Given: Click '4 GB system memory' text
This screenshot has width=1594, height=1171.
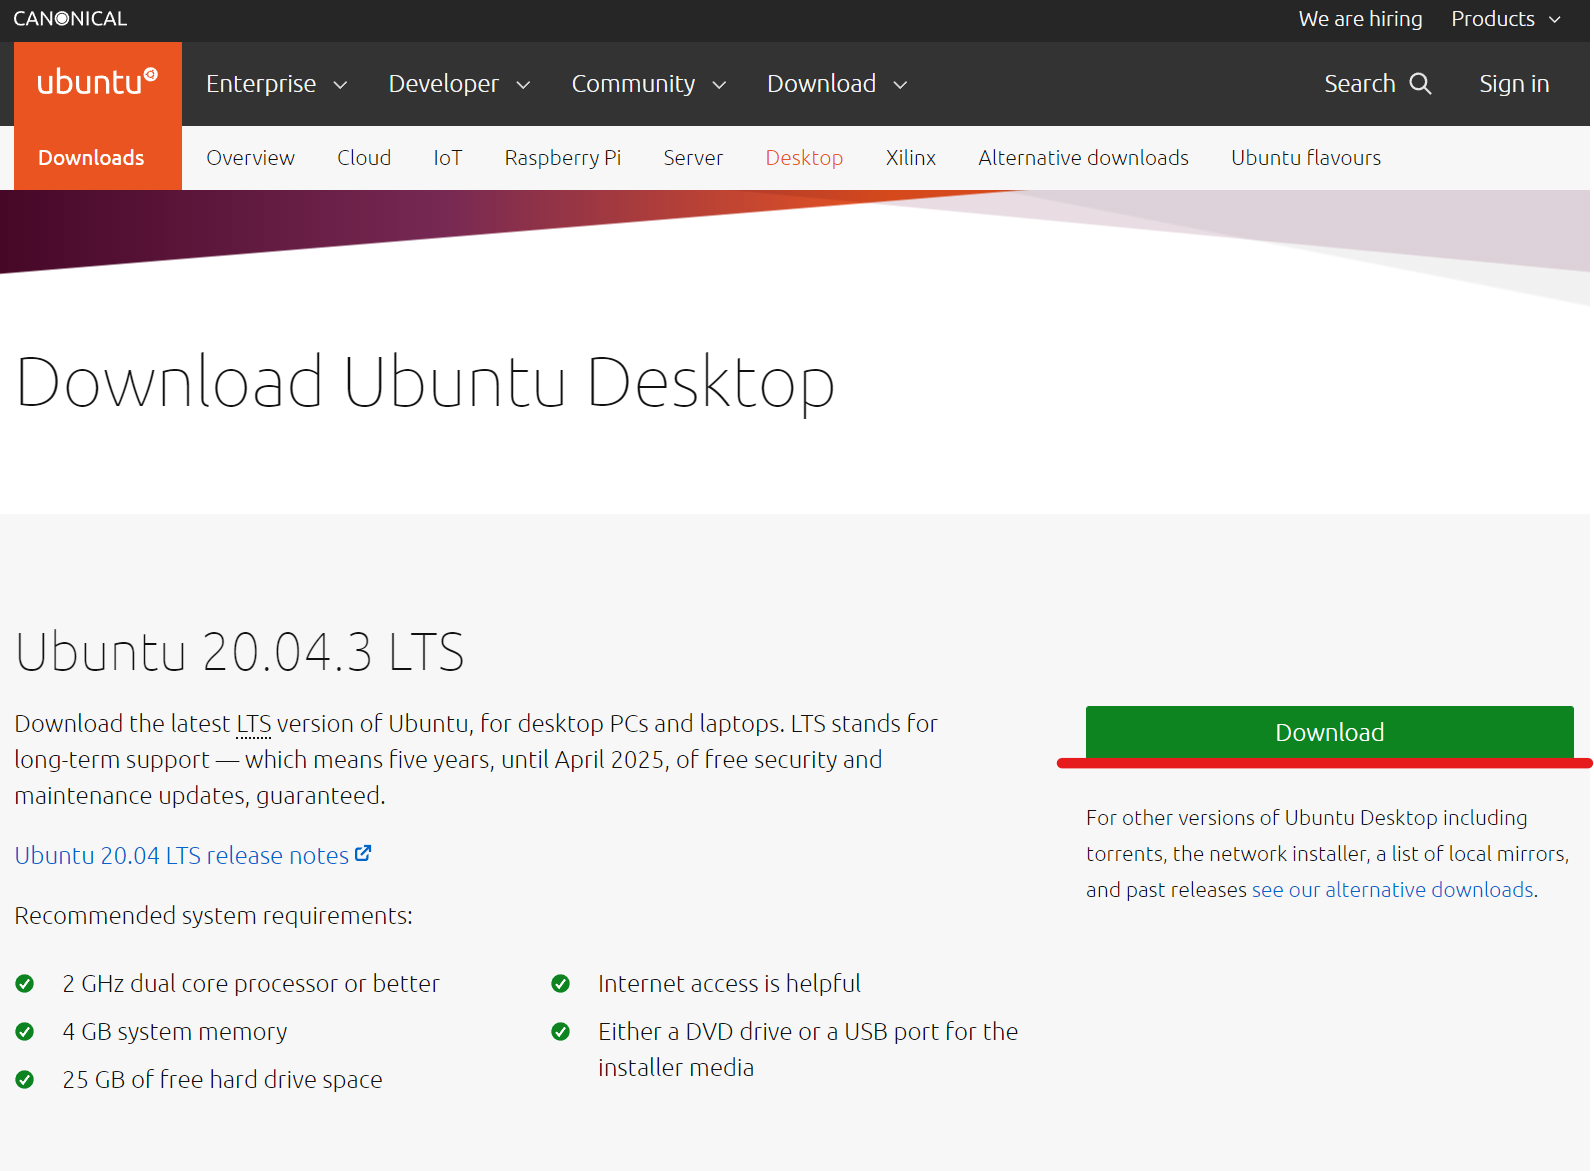Looking at the screenshot, I should (175, 1032).
